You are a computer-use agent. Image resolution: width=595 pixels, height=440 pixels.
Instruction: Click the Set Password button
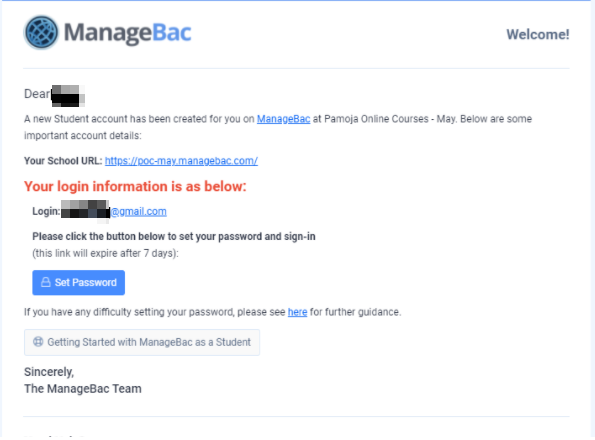(79, 283)
